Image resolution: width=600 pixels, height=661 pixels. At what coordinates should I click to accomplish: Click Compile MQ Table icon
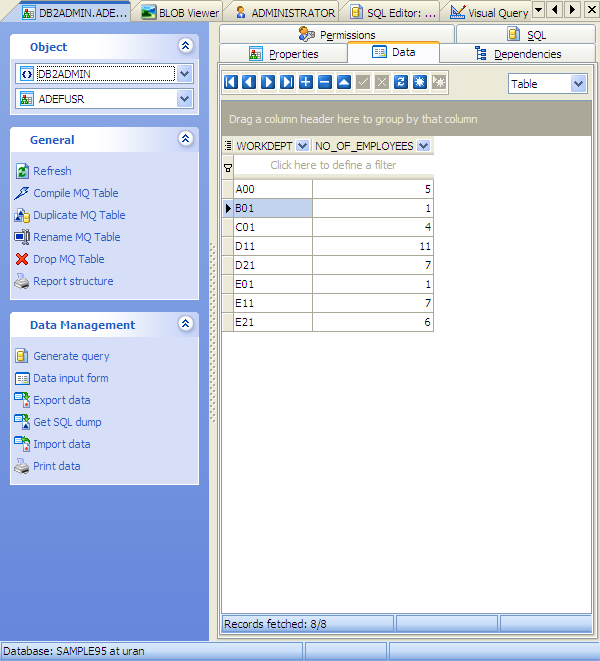(x=22, y=193)
